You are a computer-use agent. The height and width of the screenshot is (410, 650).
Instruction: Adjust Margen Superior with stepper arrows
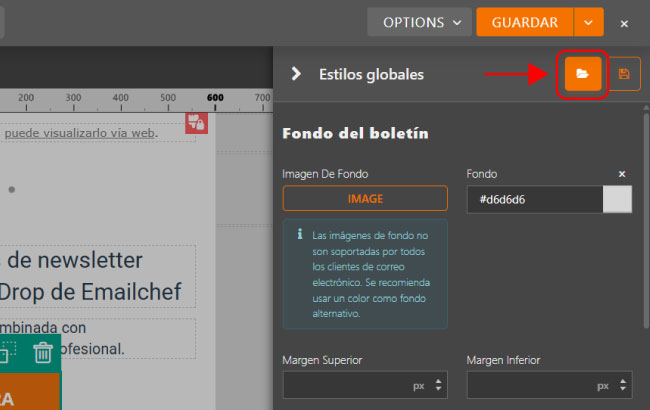pos(438,385)
